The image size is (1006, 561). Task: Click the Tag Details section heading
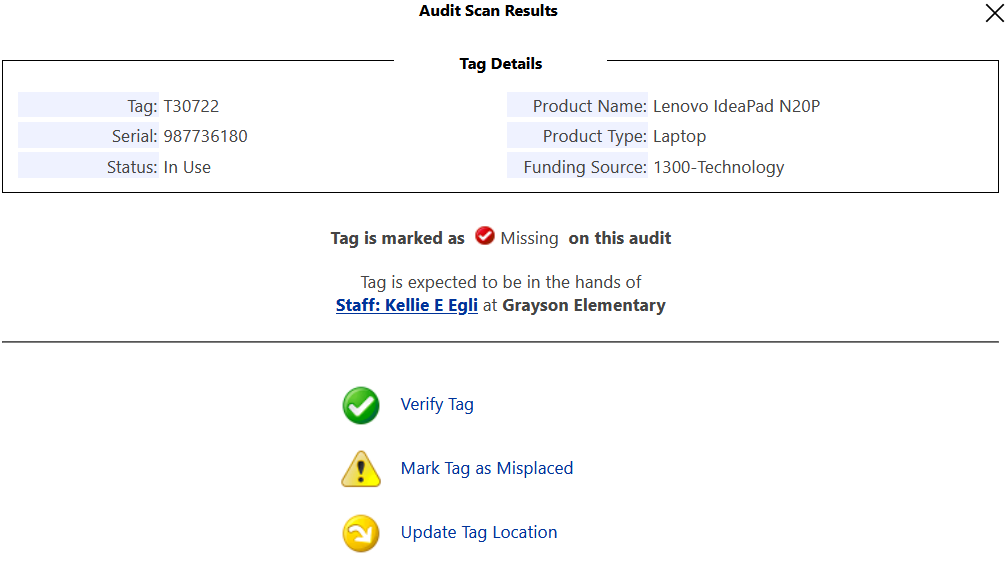pyautogui.click(x=500, y=64)
